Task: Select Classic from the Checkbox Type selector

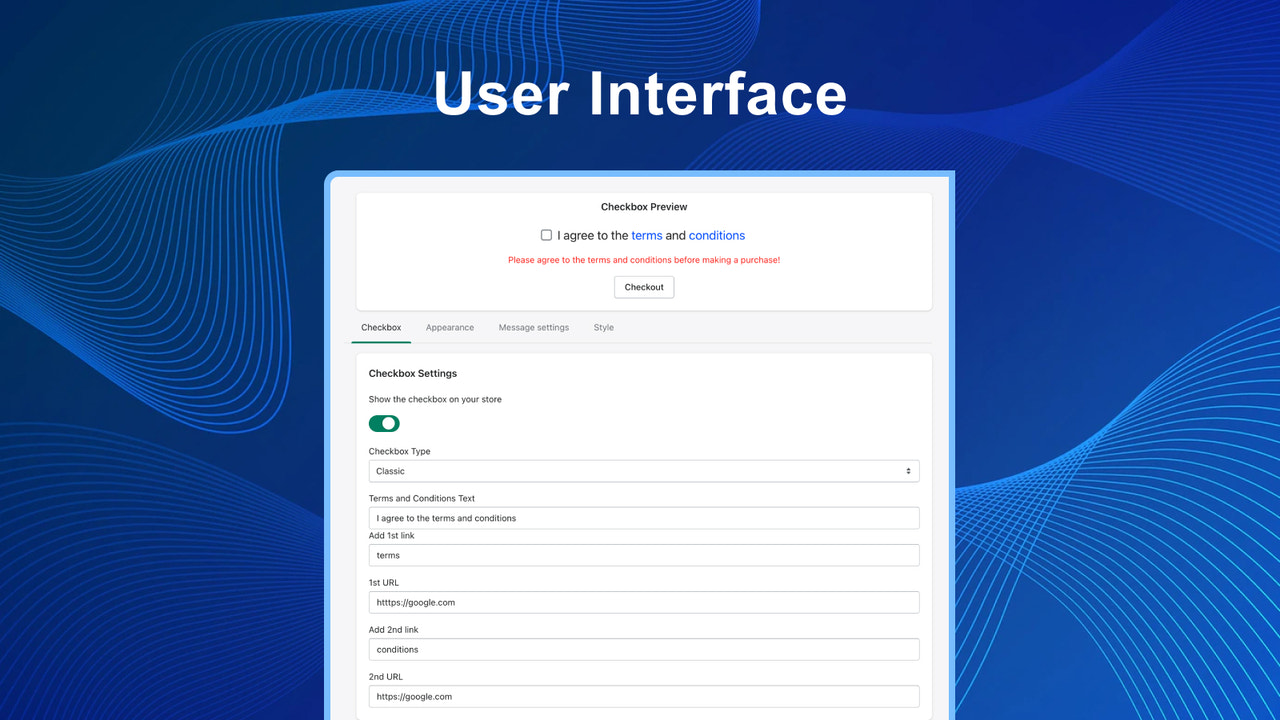Action: tap(643, 470)
